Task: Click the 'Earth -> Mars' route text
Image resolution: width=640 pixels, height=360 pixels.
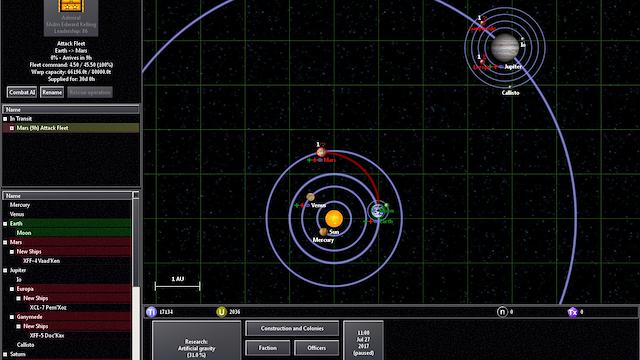Action: pos(71,51)
